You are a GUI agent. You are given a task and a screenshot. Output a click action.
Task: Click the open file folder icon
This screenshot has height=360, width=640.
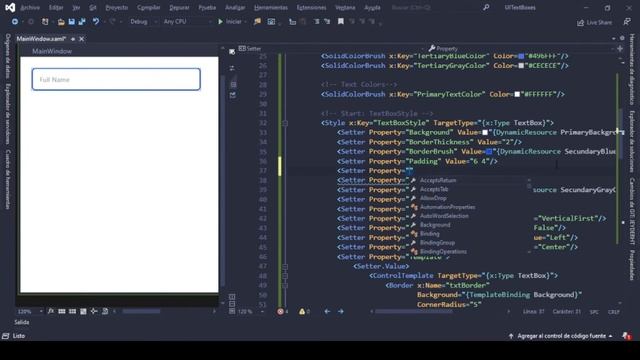61,22
